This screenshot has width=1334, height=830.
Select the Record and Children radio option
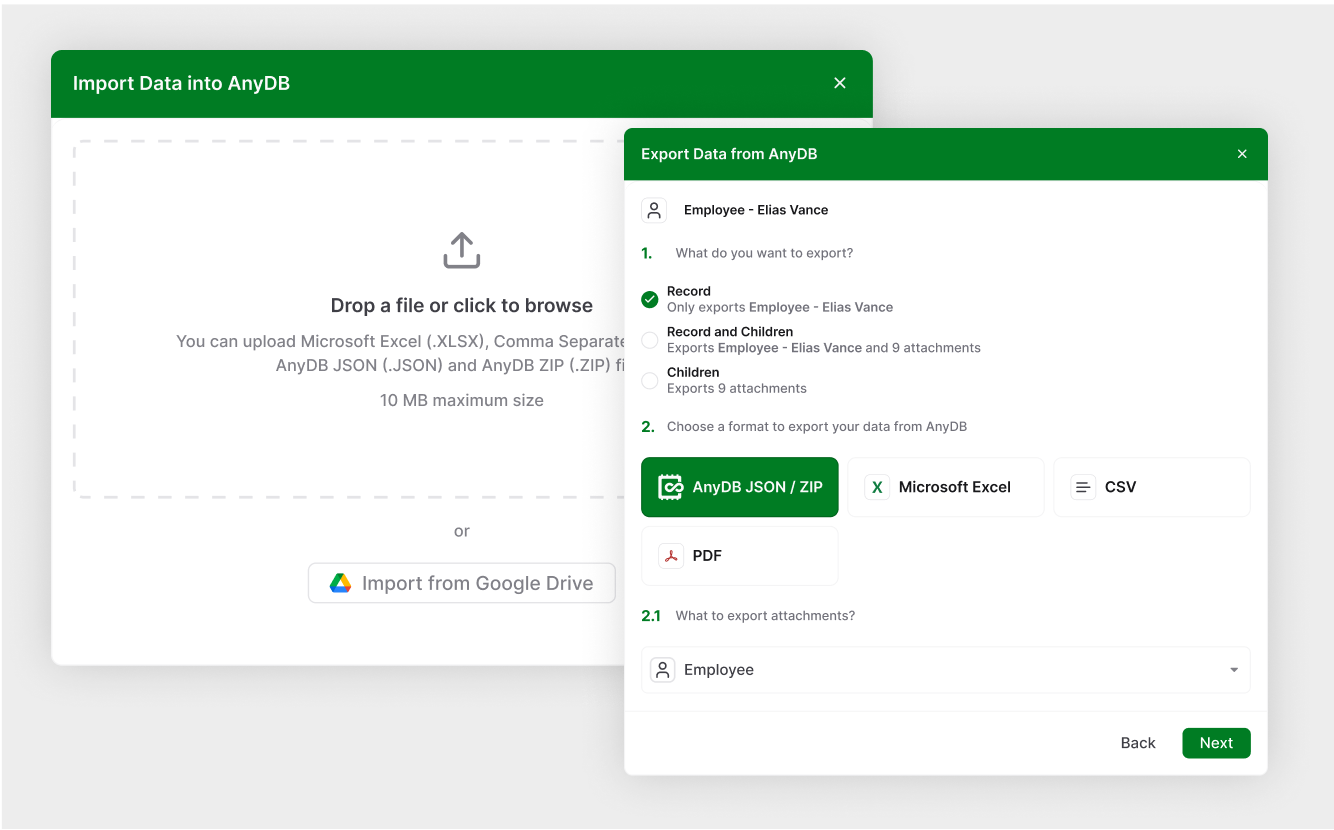coord(650,340)
